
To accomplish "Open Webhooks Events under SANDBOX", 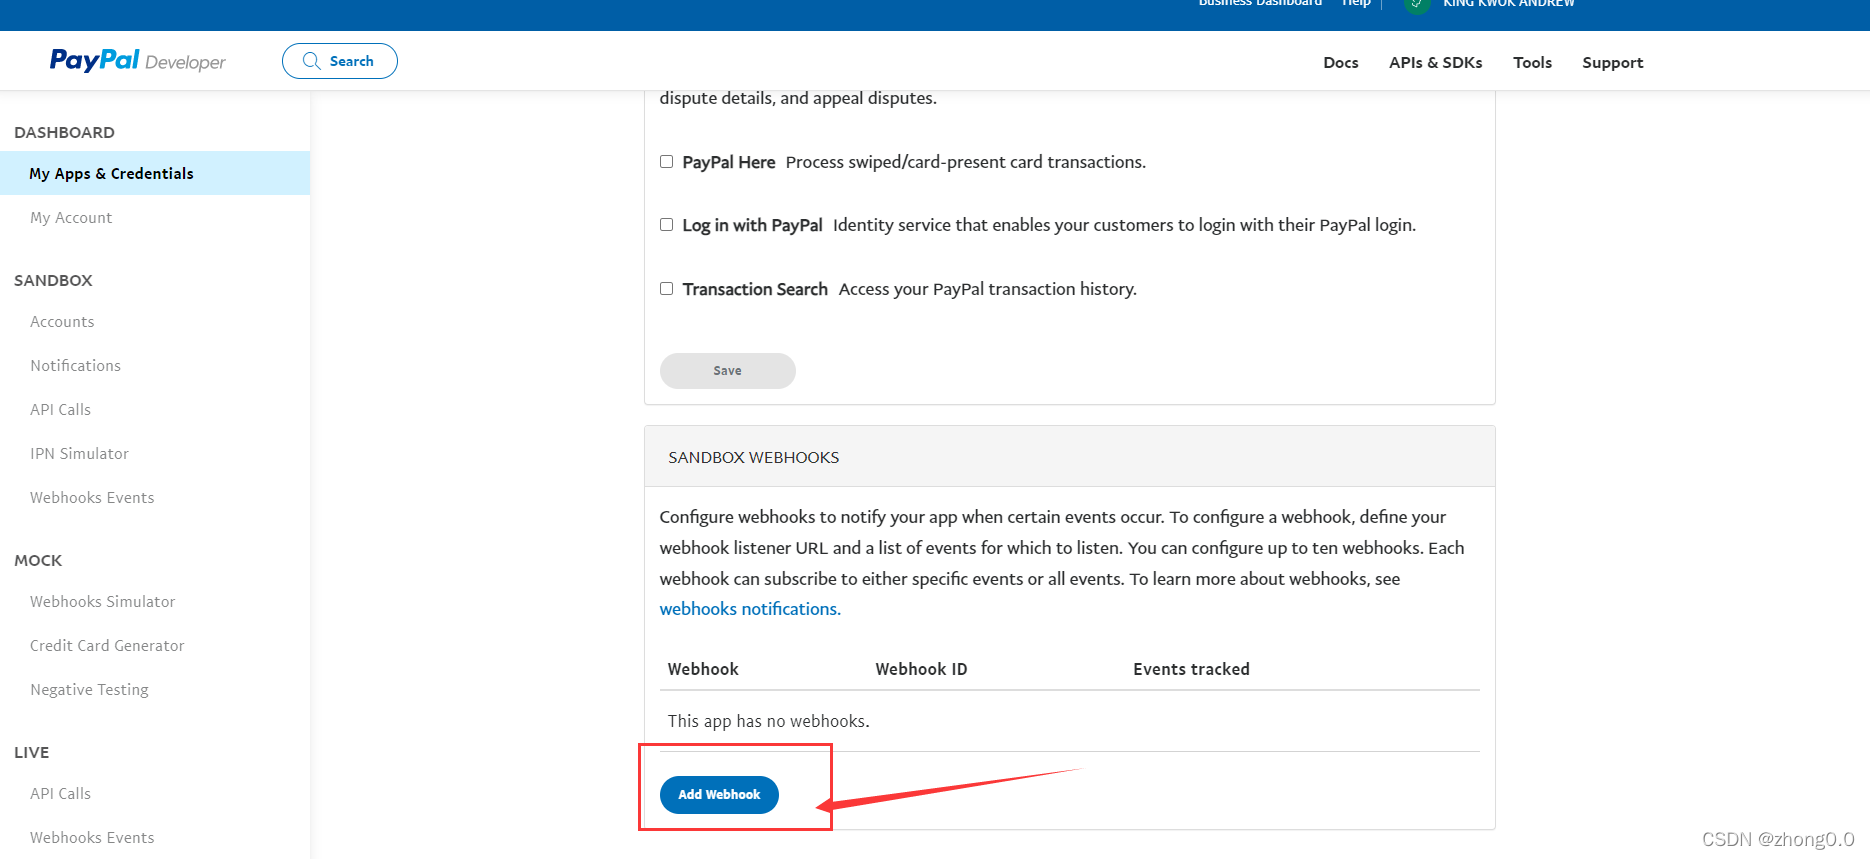I will (92, 497).
